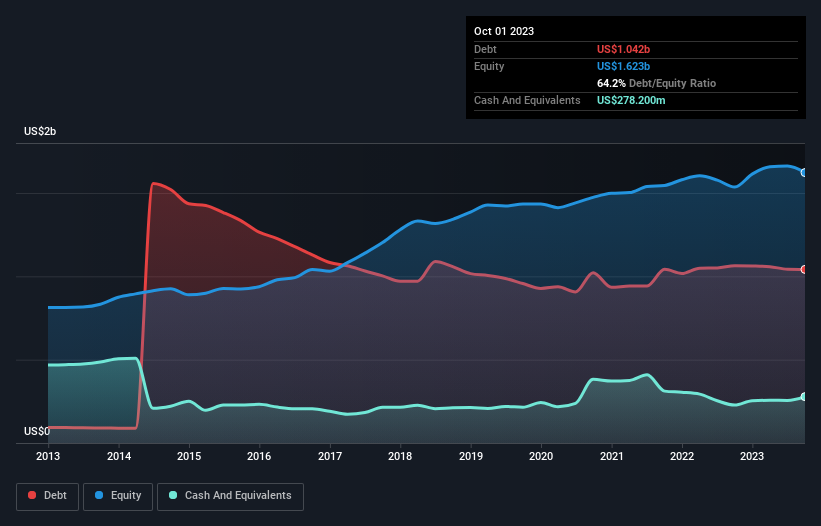This screenshot has height=526, width=821.
Task: Toggle the Equity series legend button
Action: 118,496
